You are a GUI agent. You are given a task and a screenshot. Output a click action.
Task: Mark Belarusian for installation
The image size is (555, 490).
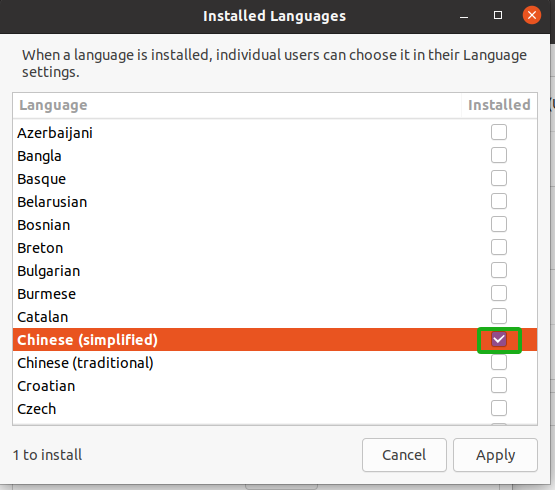(x=499, y=201)
